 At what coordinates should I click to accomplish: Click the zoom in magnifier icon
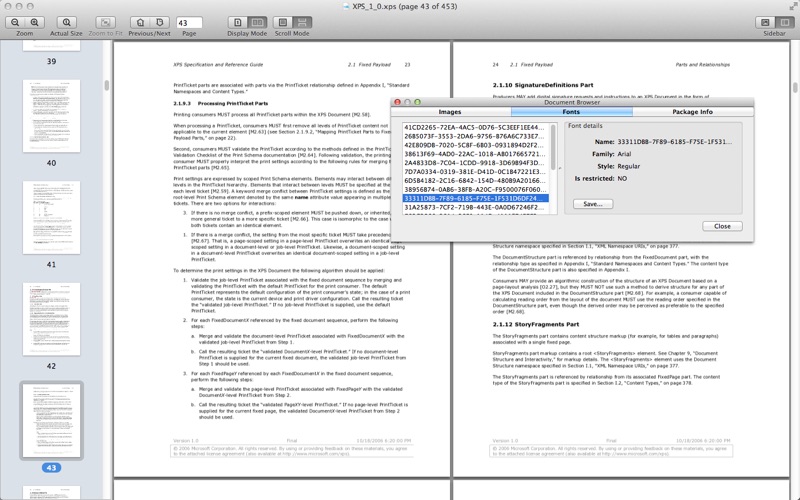(x=35, y=22)
